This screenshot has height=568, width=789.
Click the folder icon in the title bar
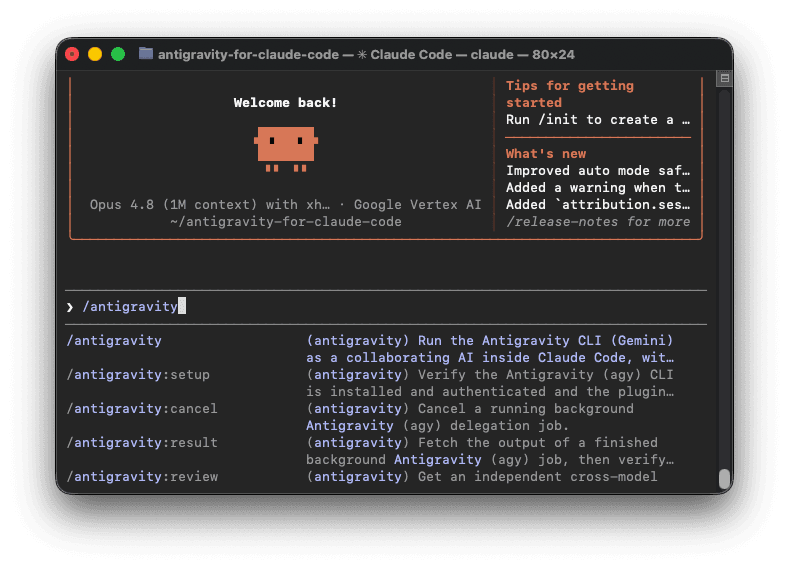(x=145, y=54)
